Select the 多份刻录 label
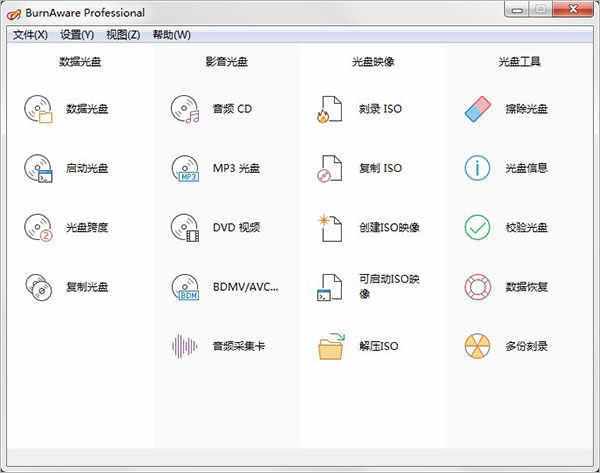 point(527,346)
